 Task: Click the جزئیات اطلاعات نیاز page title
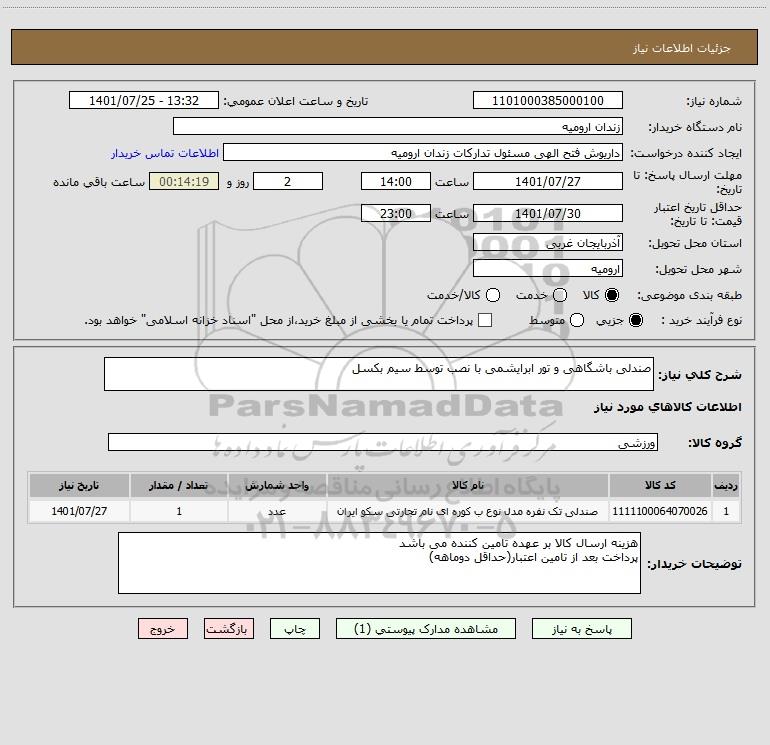pyautogui.click(x=682, y=48)
